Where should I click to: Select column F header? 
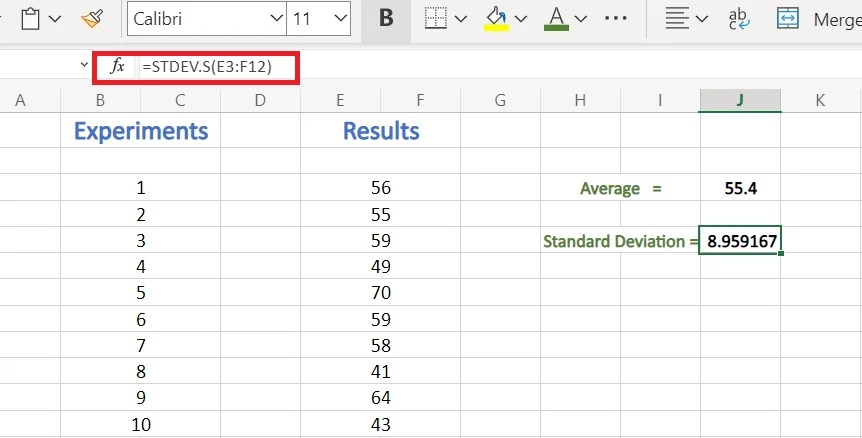click(421, 100)
